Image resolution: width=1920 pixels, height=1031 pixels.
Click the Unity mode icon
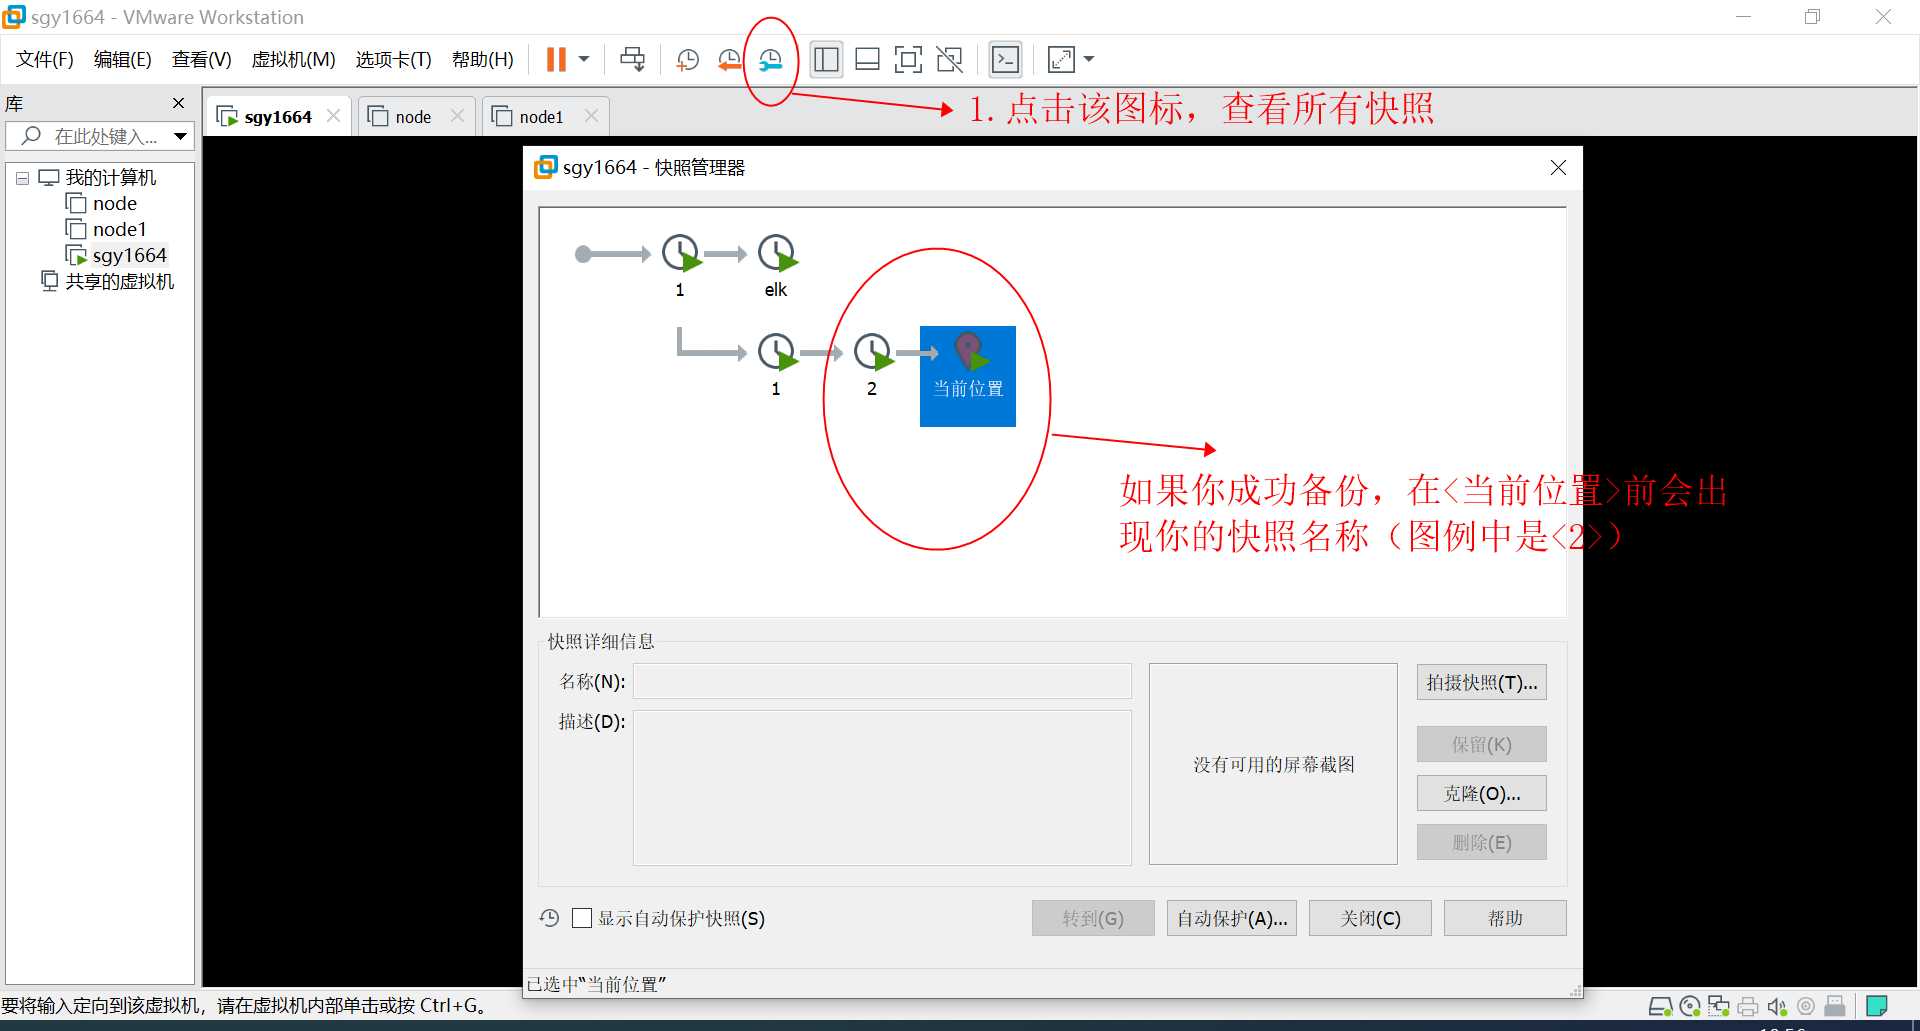point(949,60)
